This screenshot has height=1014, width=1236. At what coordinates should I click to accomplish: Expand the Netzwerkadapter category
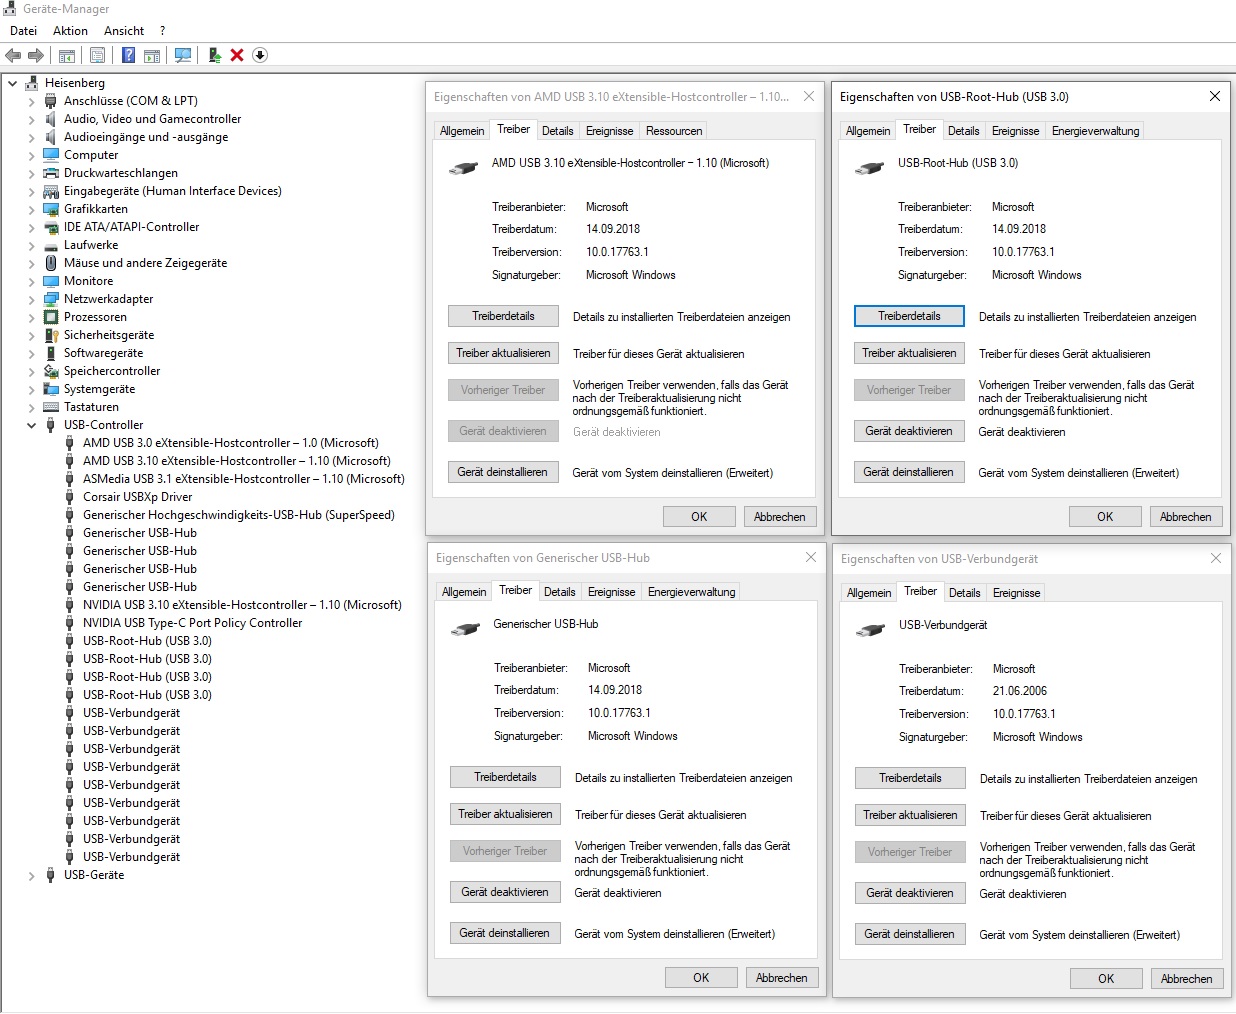coord(31,299)
